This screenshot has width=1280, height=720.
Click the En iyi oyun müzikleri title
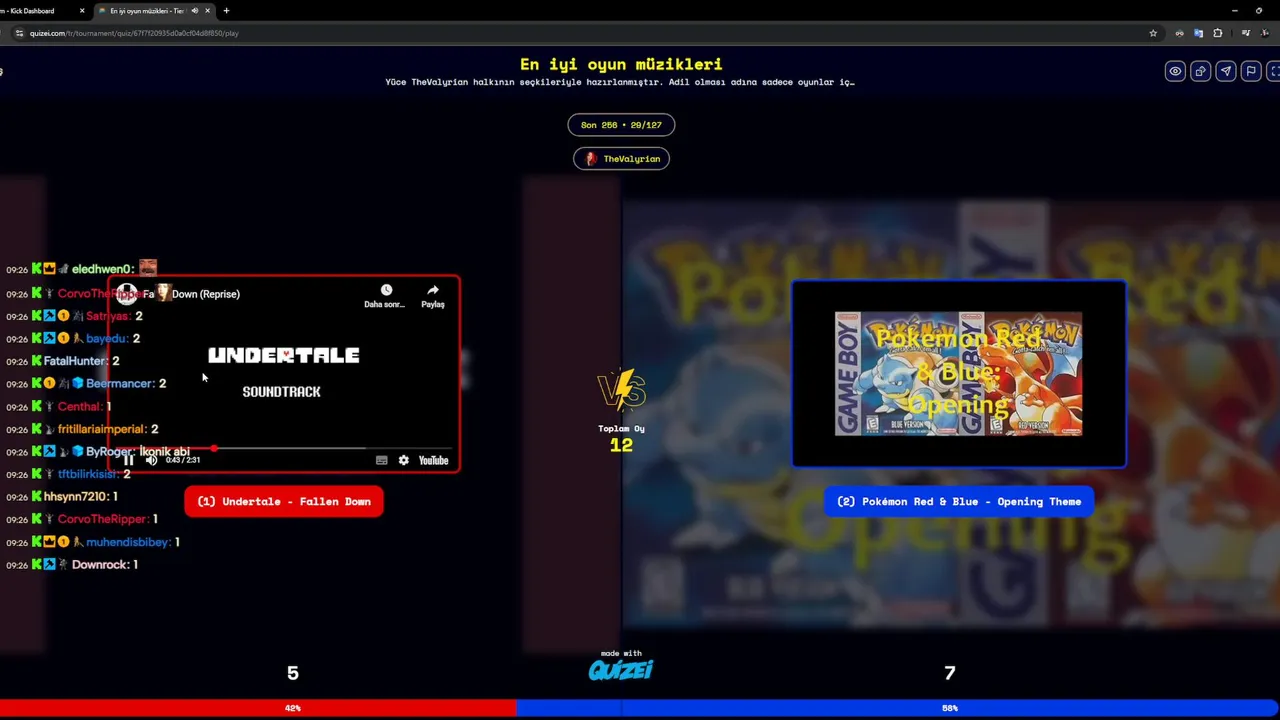click(x=621, y=64)
